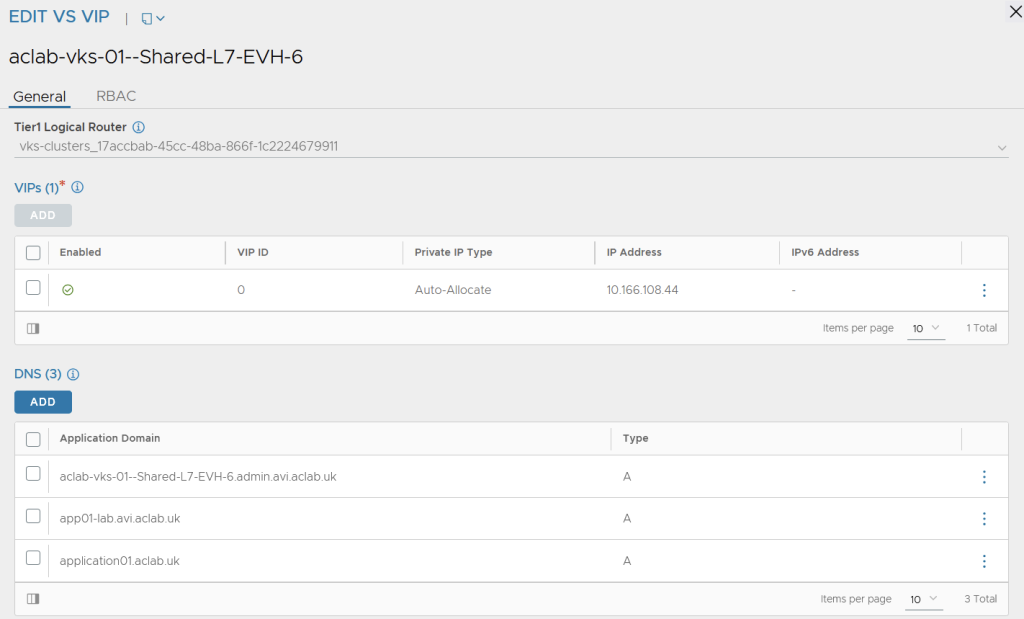The image size is (1024, 619).
Task: Click the info icon beside VIPs (1)
Action: 77,187
